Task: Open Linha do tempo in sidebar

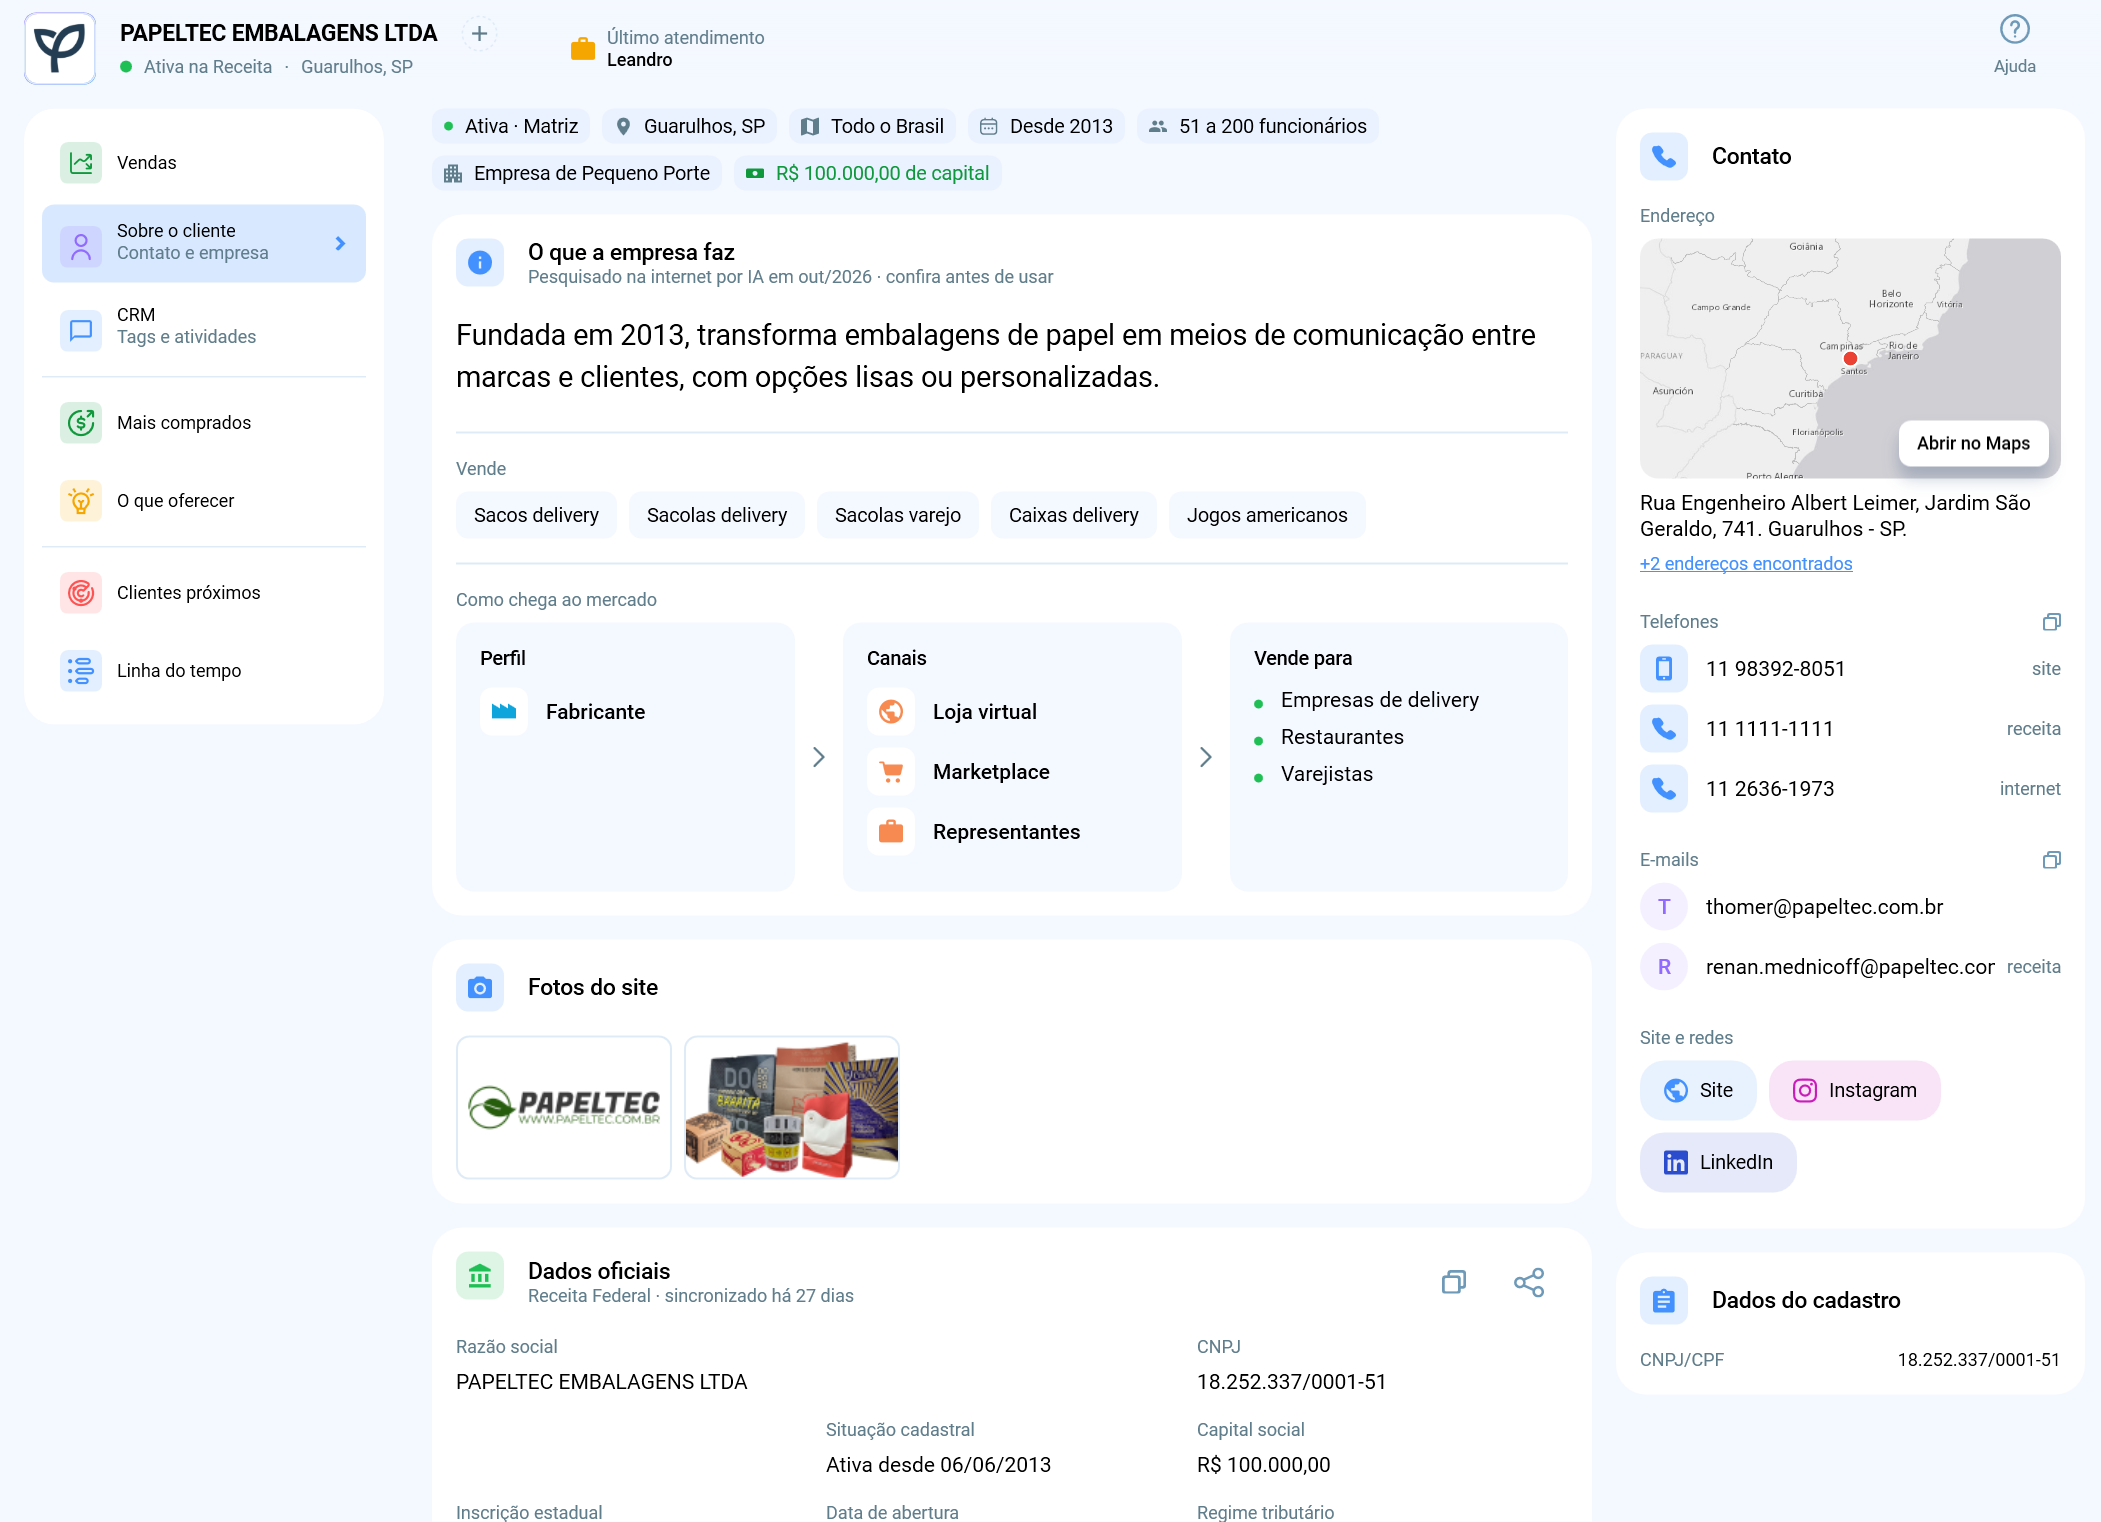Action: [x=204, y=671]
